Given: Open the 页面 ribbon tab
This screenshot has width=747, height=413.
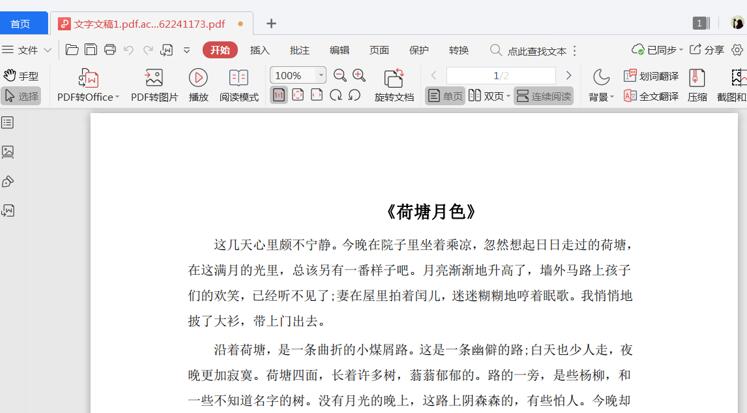Looking at the screenshot, I should coord(379,50).
